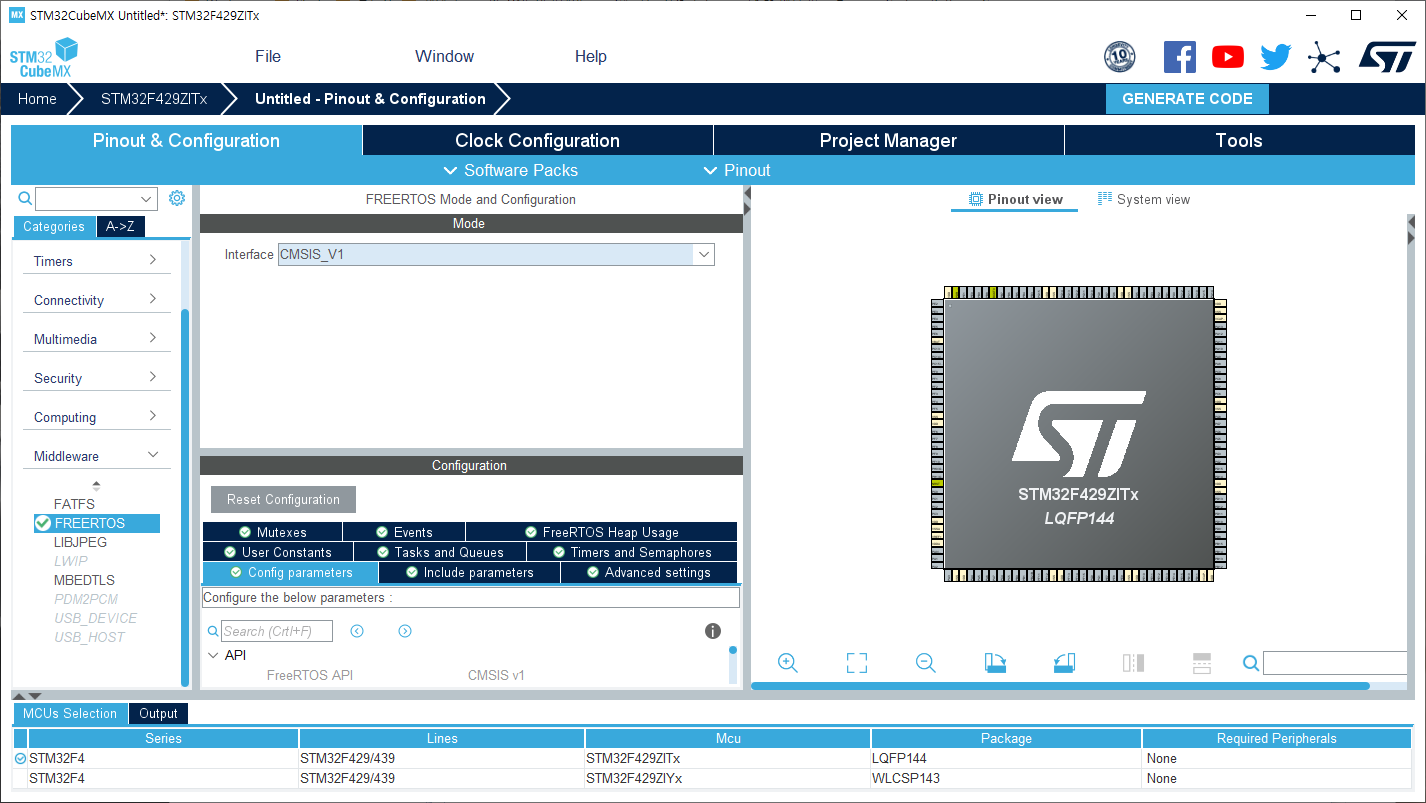The image size is (1426, 803).
Task: Switch to Clock Configuration tab
Action: pos(538,140)
